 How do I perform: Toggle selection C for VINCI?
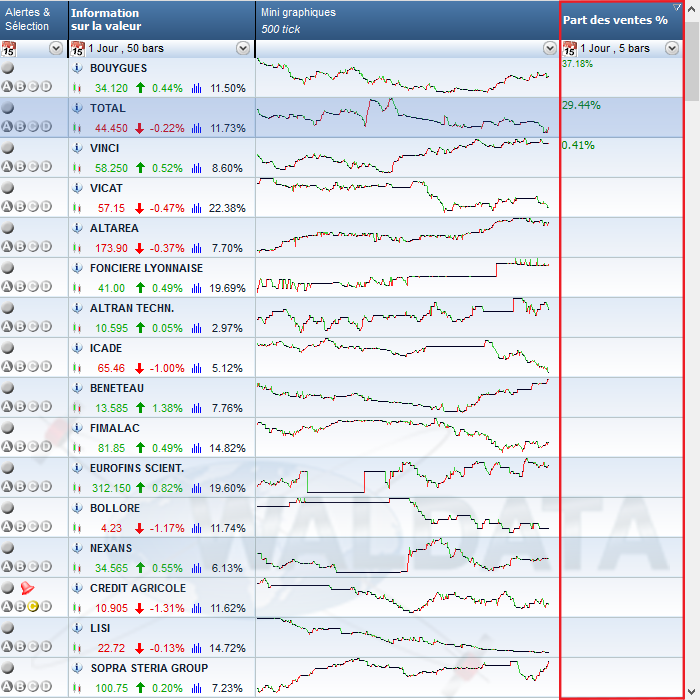[x=33, y=167]
